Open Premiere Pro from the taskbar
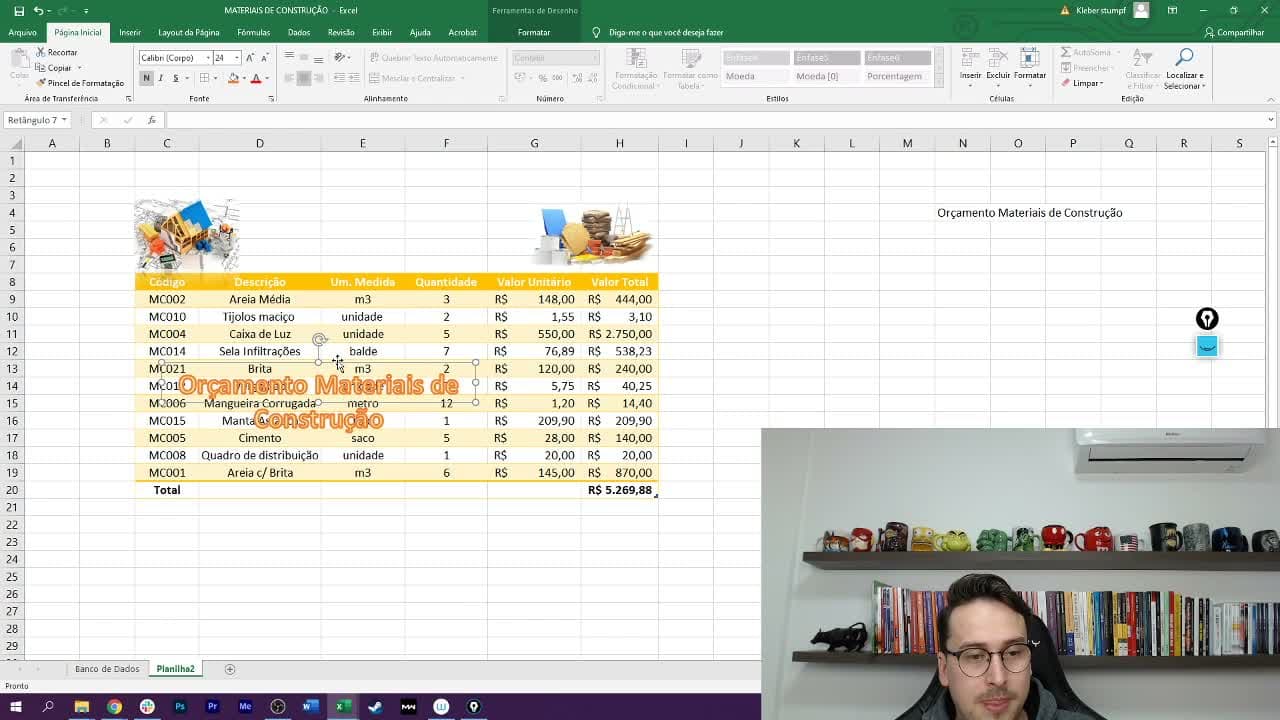Screen dimensions: 1280x720 [x=212, y=706]
